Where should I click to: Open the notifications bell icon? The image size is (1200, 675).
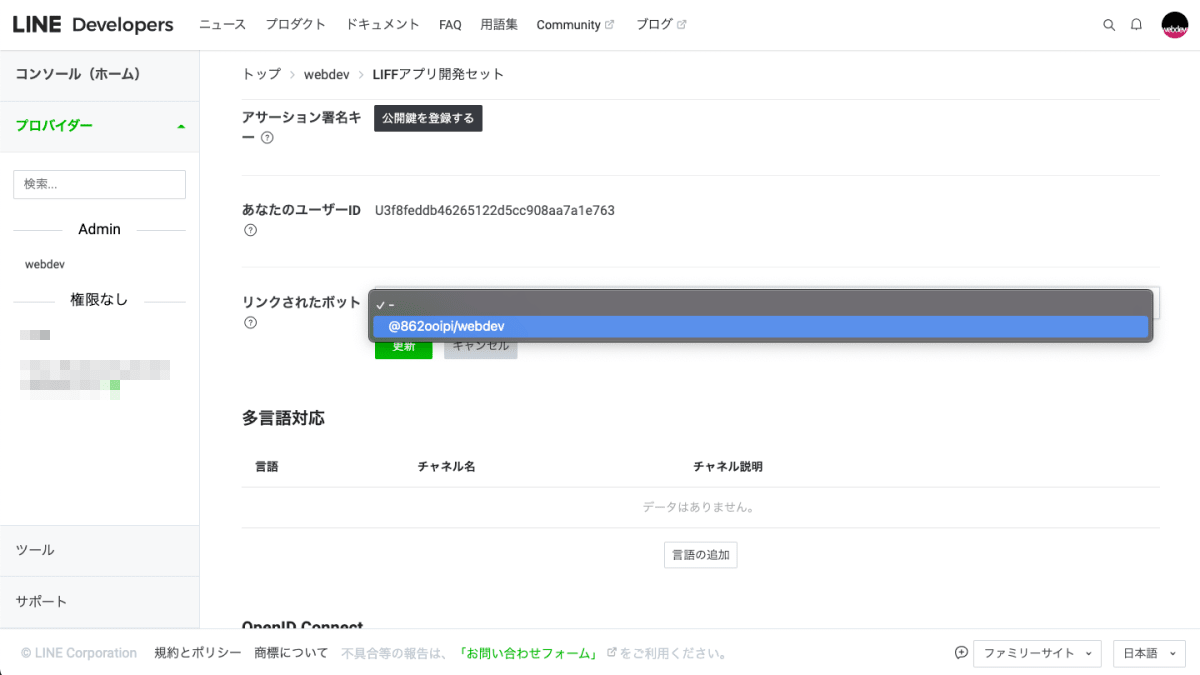click(1136, 25)
